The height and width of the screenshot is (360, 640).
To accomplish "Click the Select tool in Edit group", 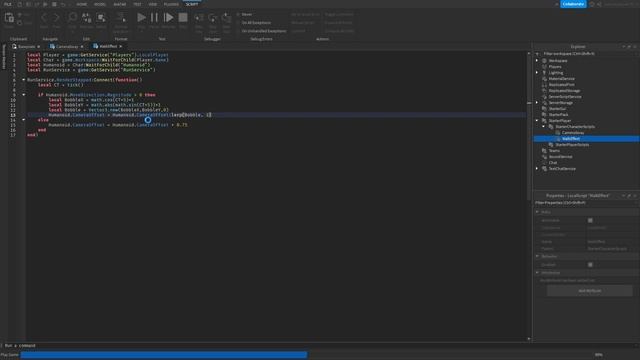I will [101, 18].
